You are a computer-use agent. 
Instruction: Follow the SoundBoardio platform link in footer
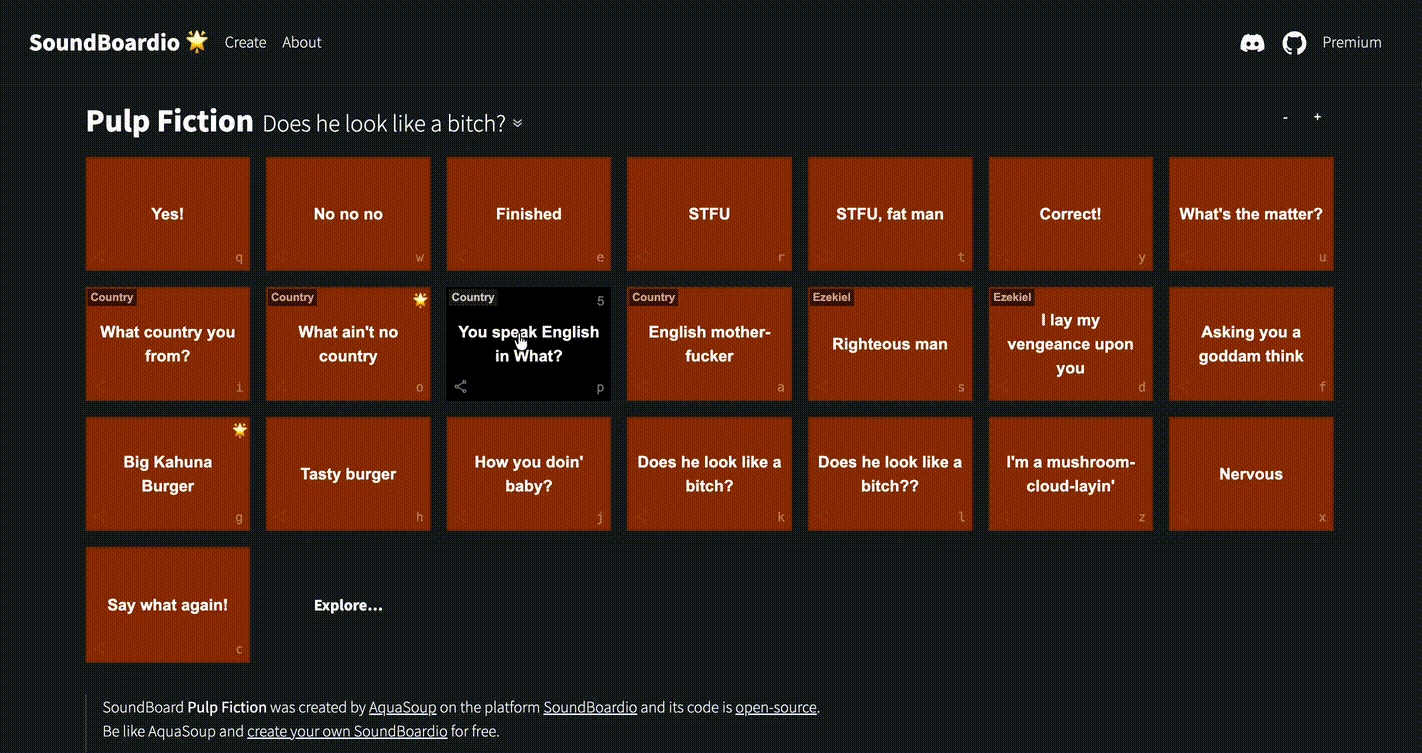(590, 707)
